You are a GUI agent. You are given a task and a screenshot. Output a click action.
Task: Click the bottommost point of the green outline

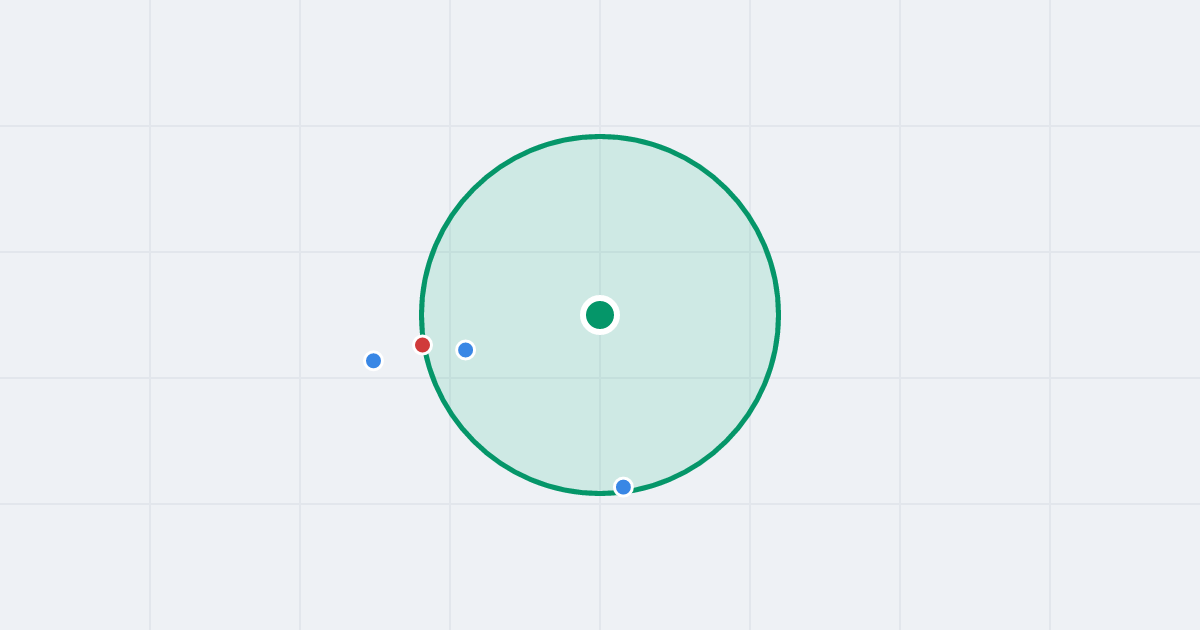600,493
